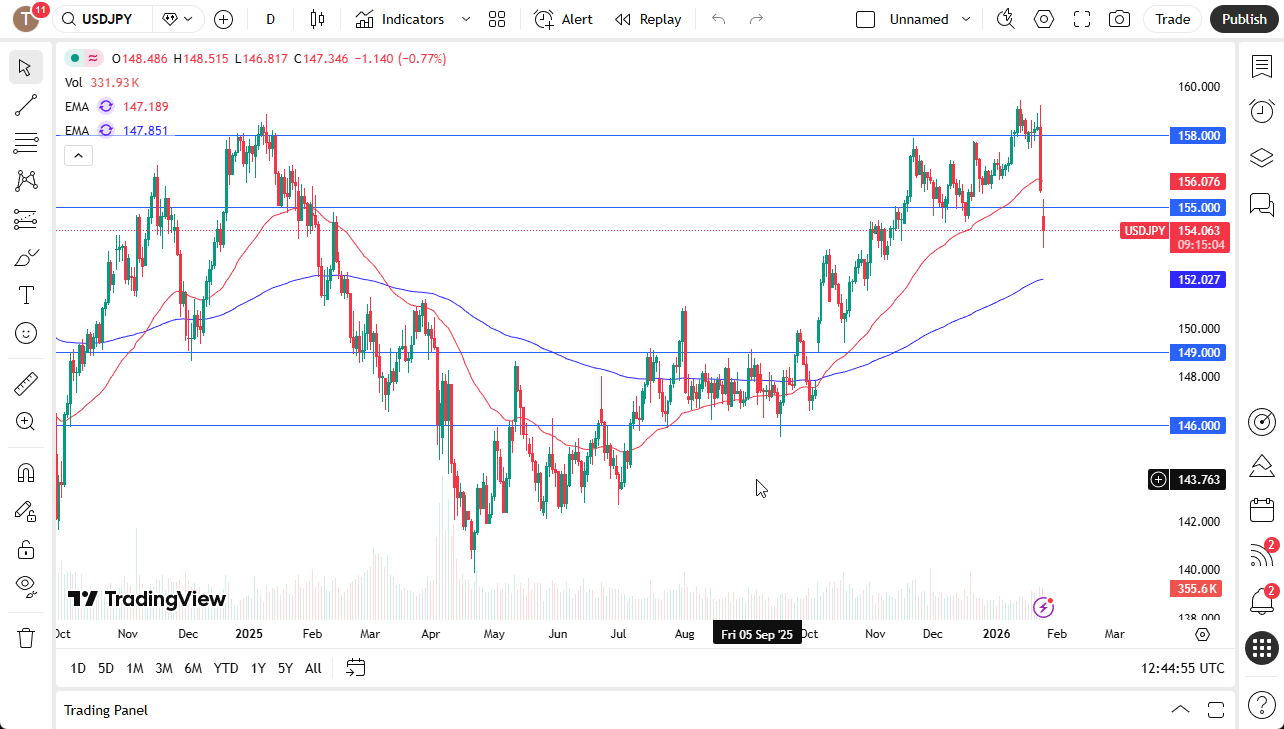Viewport: 1284px width, 729px height.
Task: Open the compare or add symbol button
Action: [224, 19]
